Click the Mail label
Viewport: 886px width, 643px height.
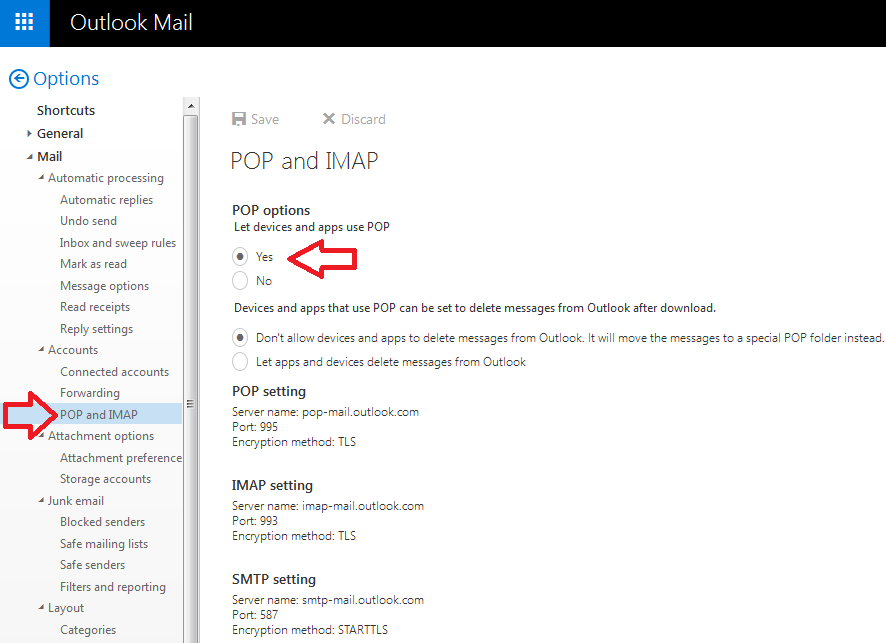[50, 157]
